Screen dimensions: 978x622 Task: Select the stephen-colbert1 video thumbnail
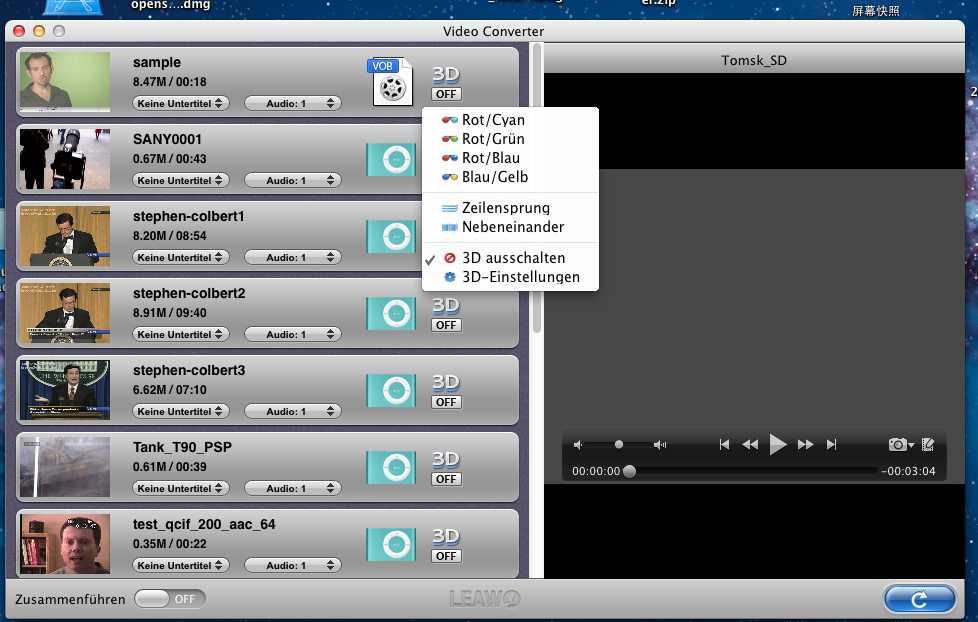coord(65,236)
